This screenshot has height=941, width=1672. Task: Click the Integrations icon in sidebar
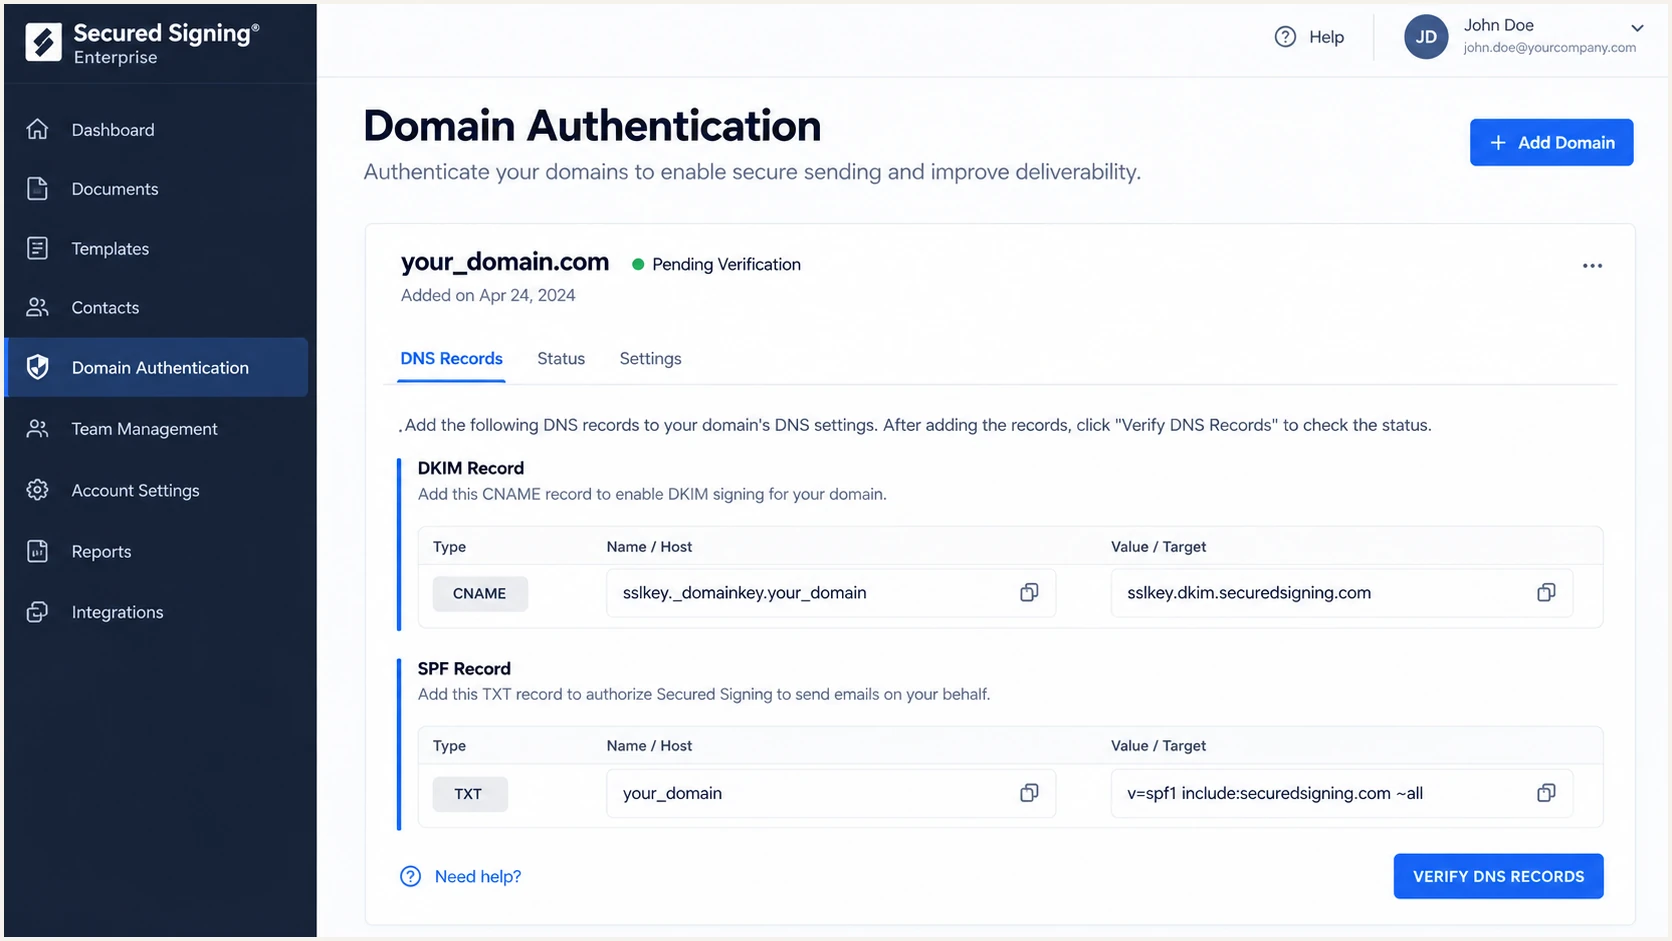(x=38, y=612)
